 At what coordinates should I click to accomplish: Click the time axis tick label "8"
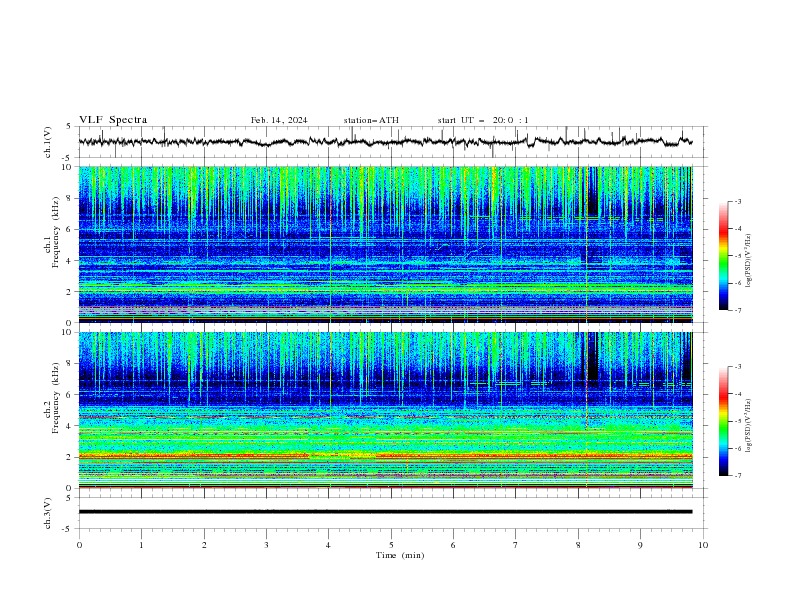[578, 545]
